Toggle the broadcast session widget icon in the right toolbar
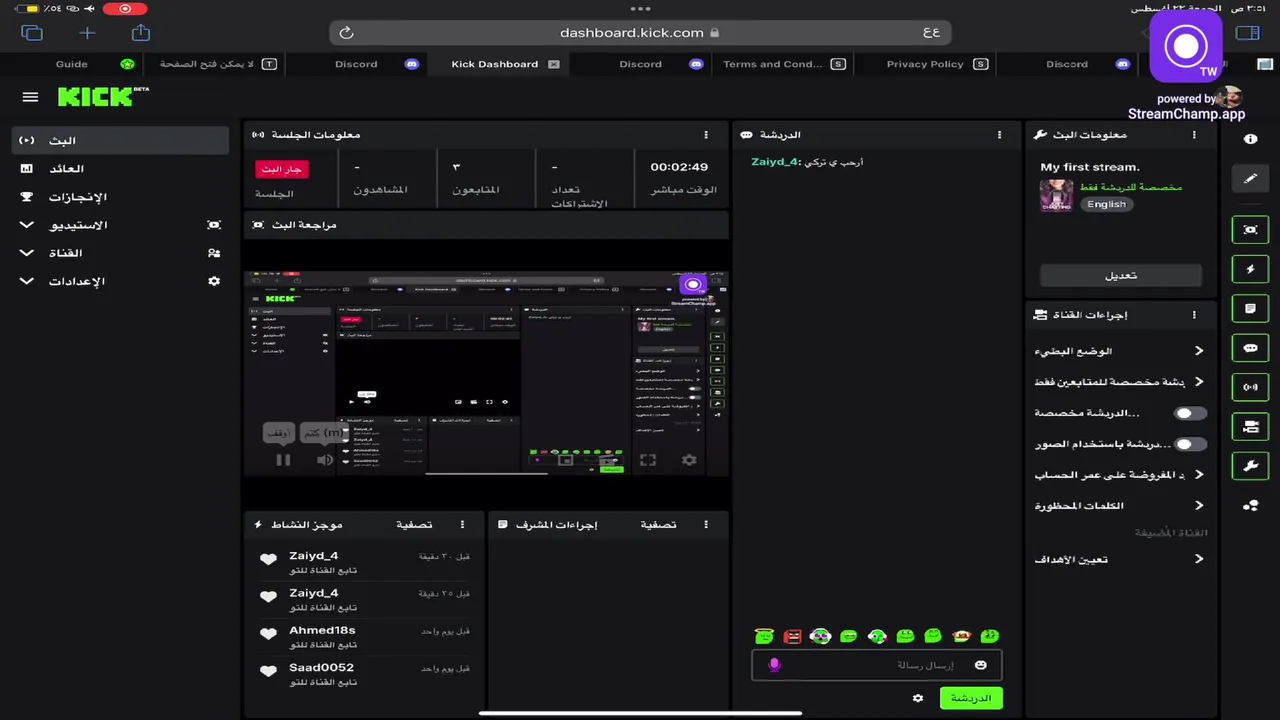The height and width of the screenshot is (720, 1280). click(x=1250, y=387)
